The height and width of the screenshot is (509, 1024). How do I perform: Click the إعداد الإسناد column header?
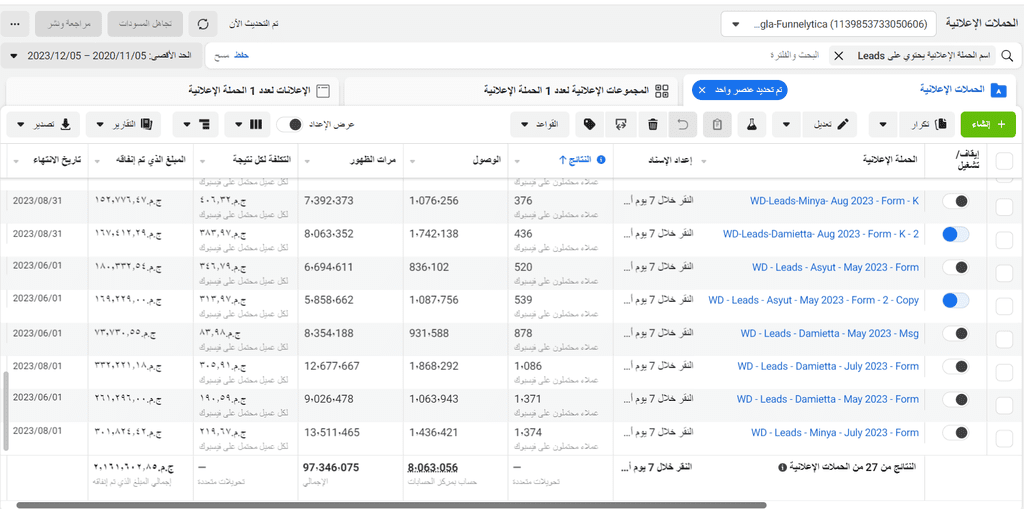point(672,160)
